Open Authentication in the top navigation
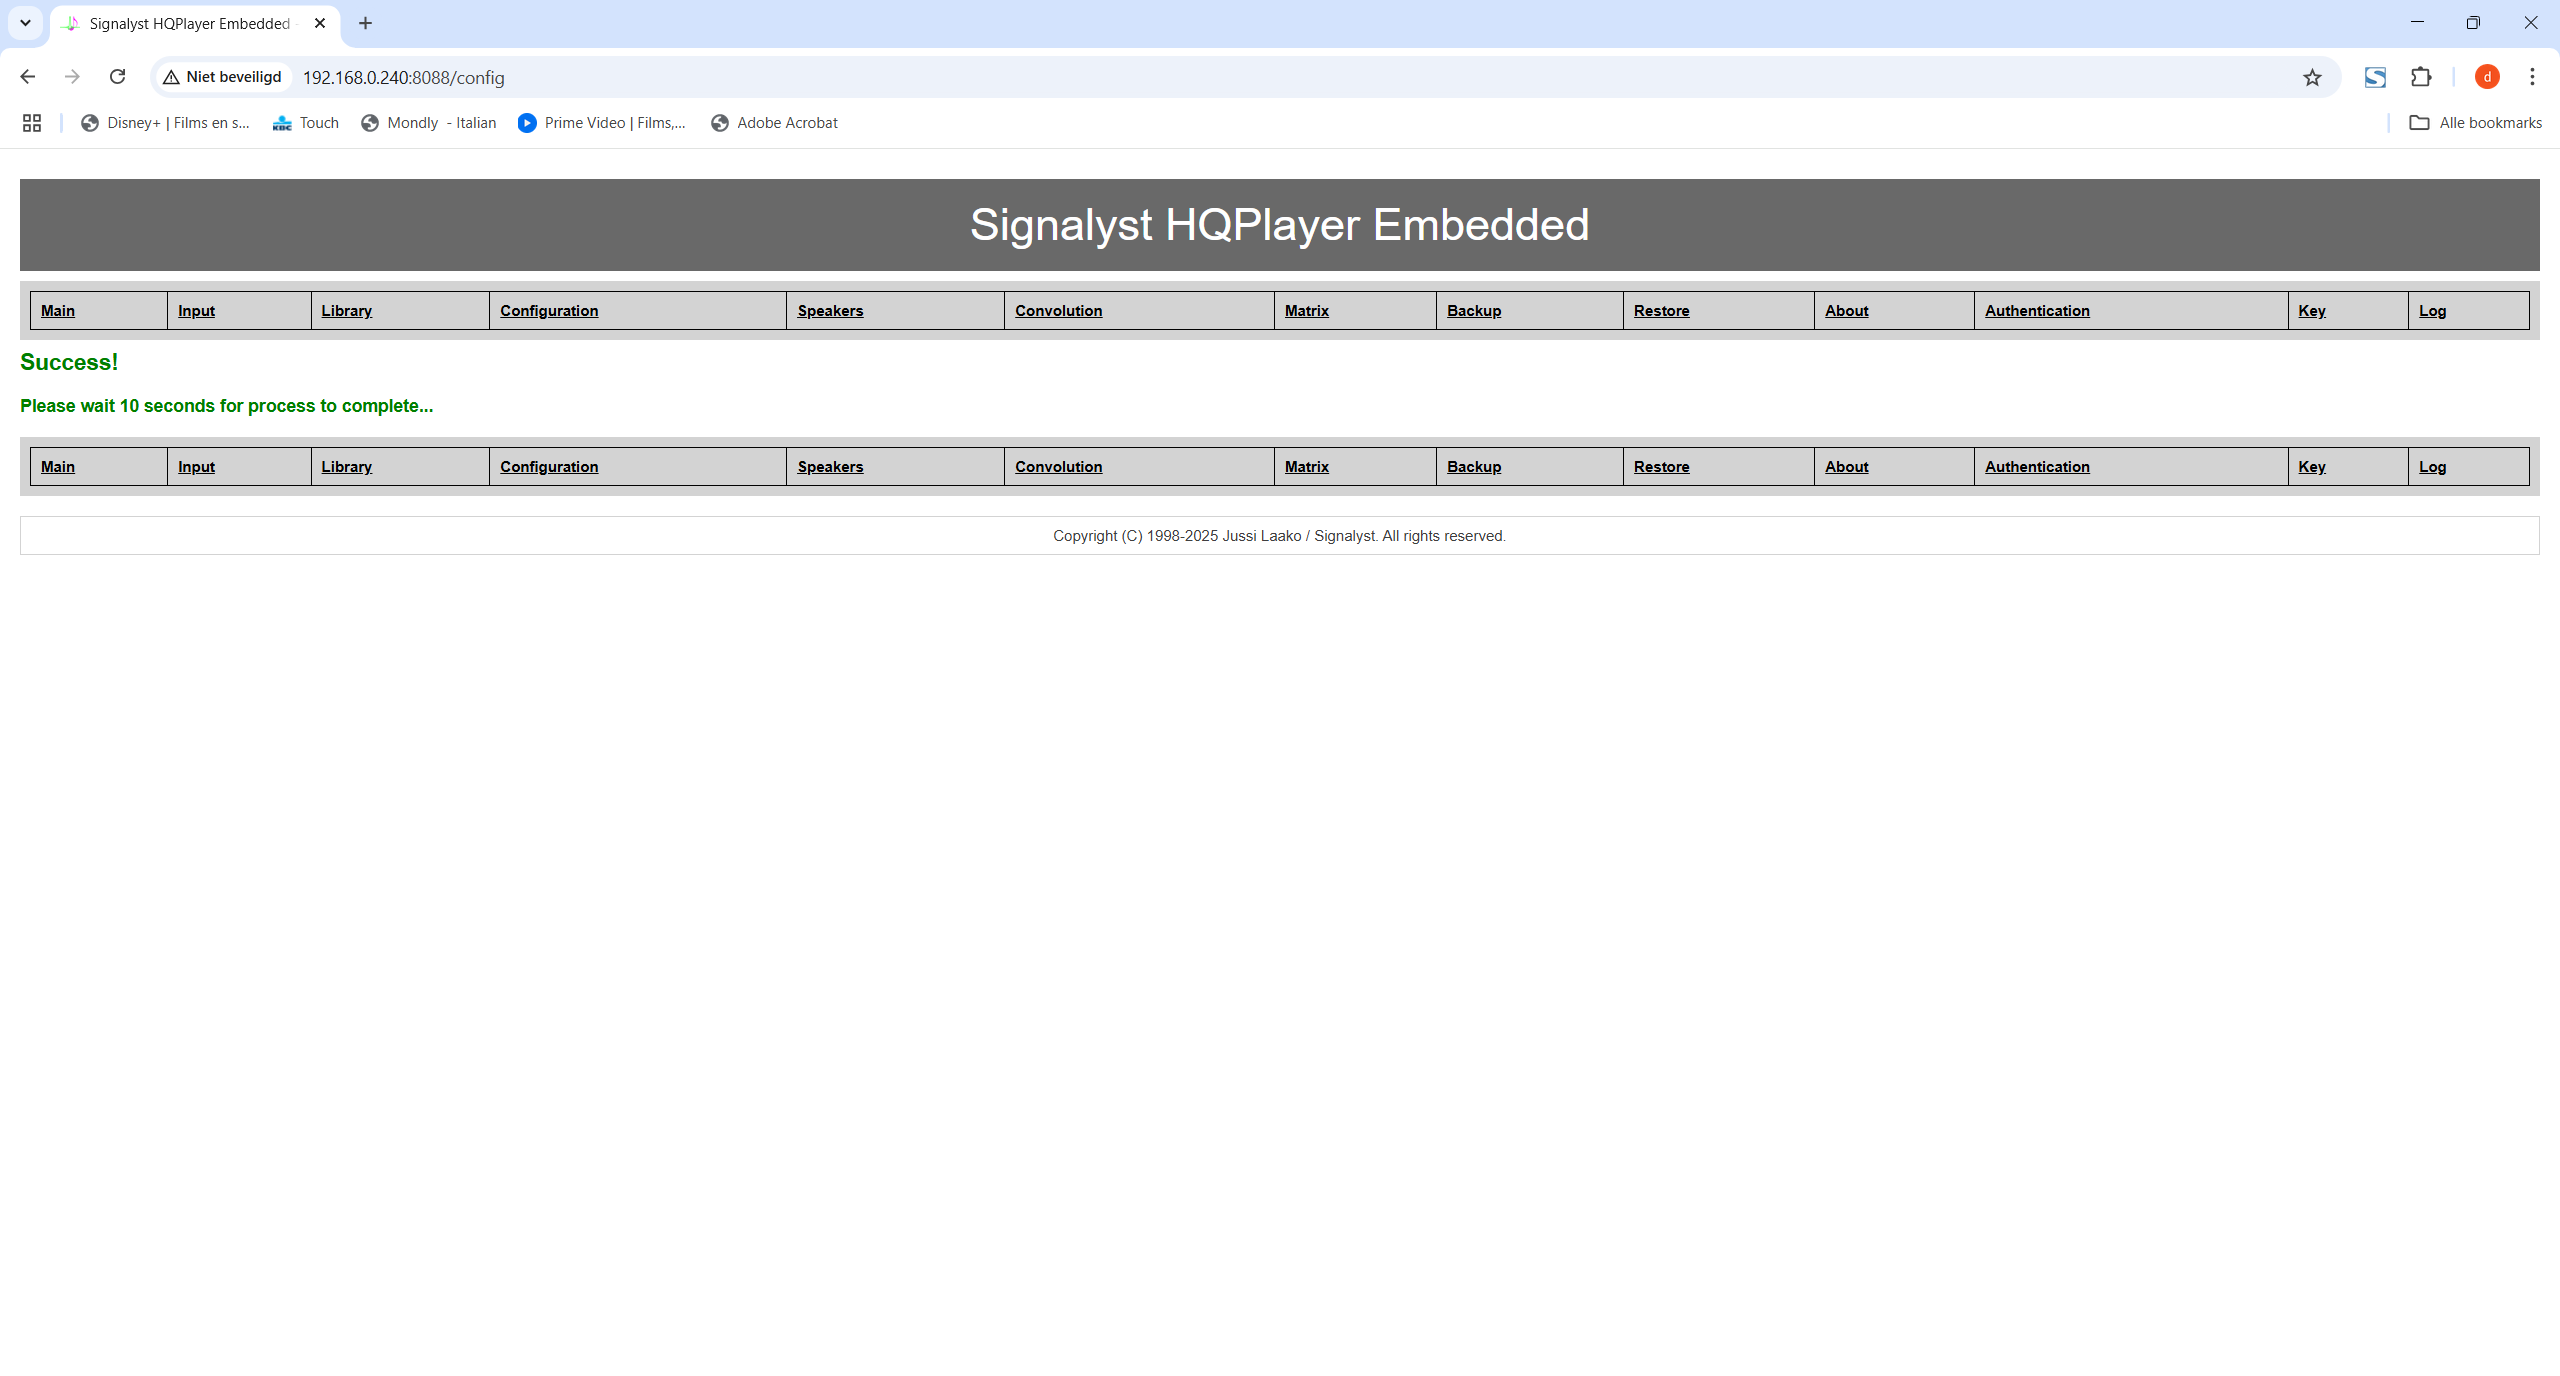Viewport: 2560px width, 1376px height. (x=2037, y=311)
